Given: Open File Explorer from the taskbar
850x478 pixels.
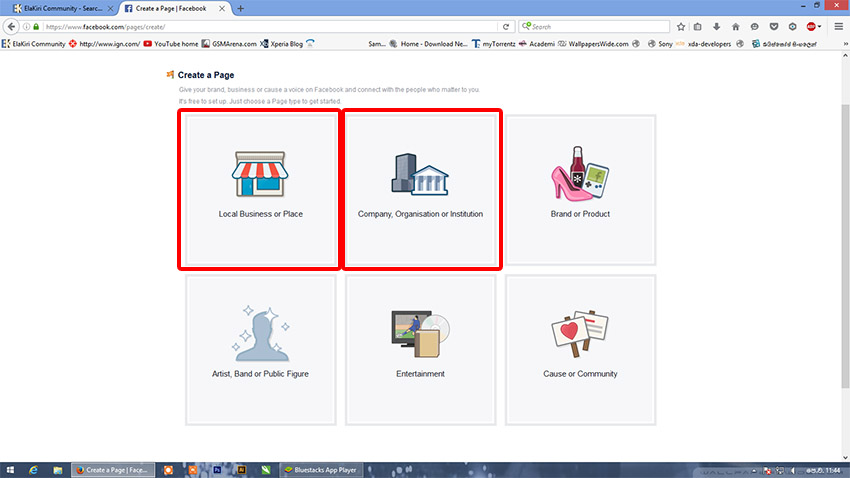Looking at the screenshot, I should (57, 470).
